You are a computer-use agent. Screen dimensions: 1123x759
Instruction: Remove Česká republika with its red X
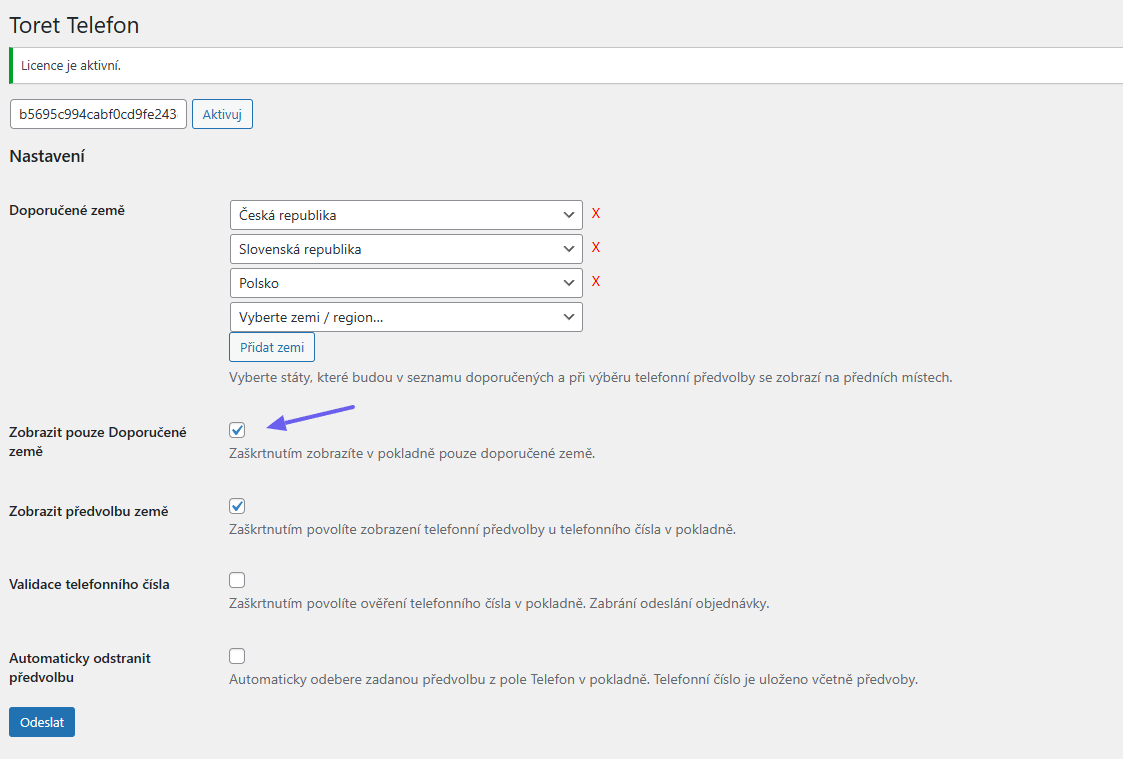[x=596, y=214]
